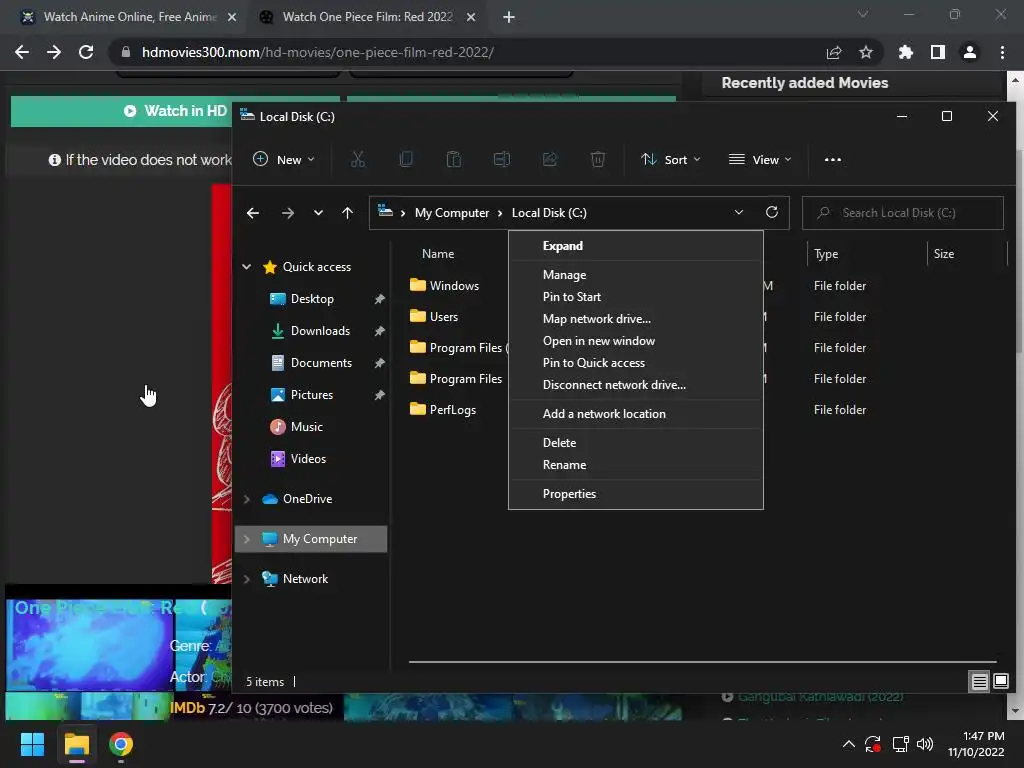Click Chrome icon in taskbar
The width and height of the screenshot is (1024, 768).
click(121, 744)
